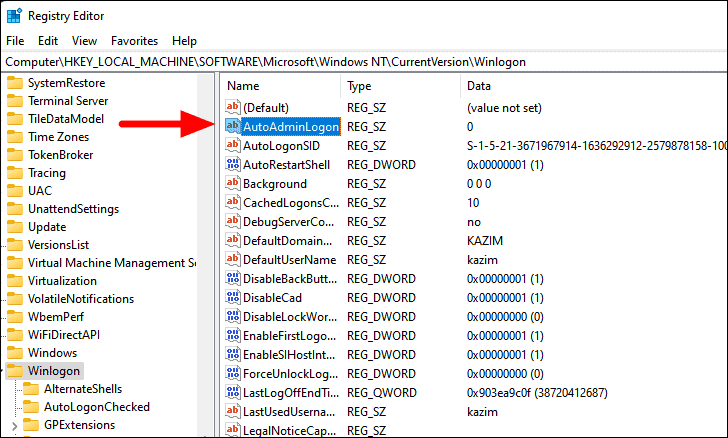This screenshot has width=728, height=438.
Task: Select the GPExtensions subkey
Action: (79, 425)
